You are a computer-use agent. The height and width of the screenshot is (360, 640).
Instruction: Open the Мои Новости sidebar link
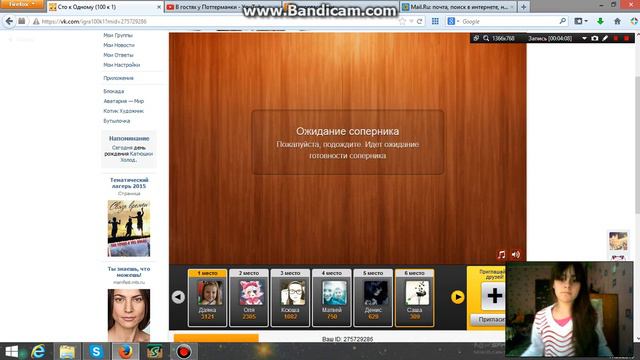pos(119,45)
